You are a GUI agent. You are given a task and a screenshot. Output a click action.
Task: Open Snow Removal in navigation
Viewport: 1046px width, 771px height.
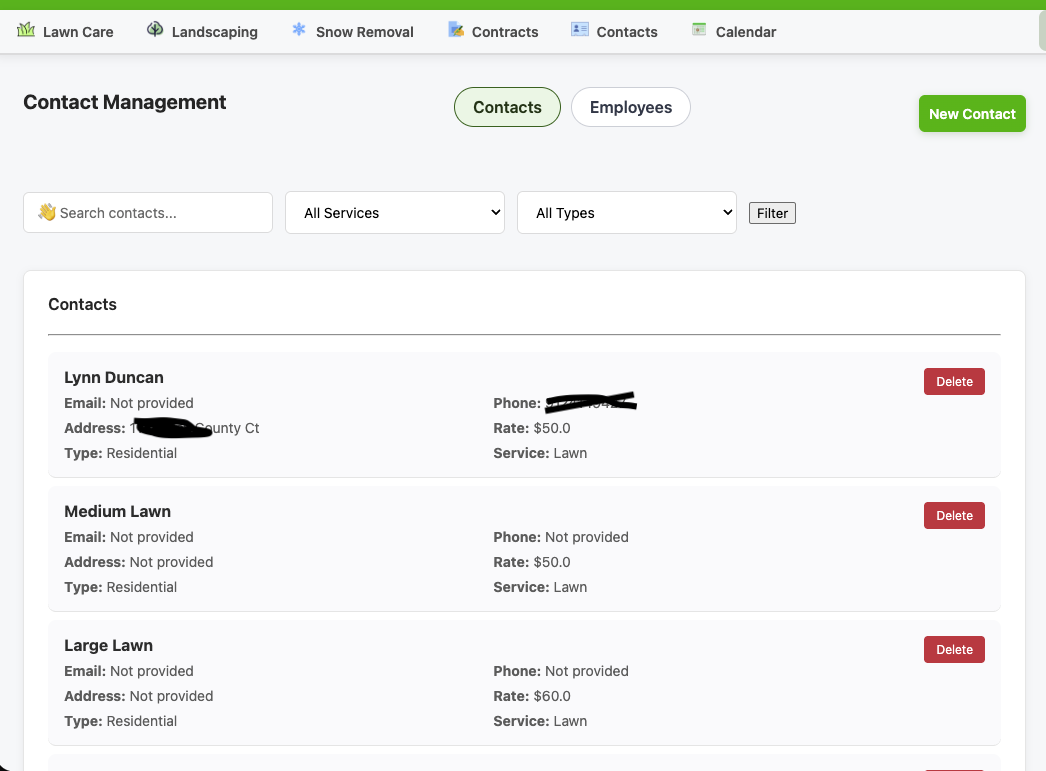coord(353,31)
